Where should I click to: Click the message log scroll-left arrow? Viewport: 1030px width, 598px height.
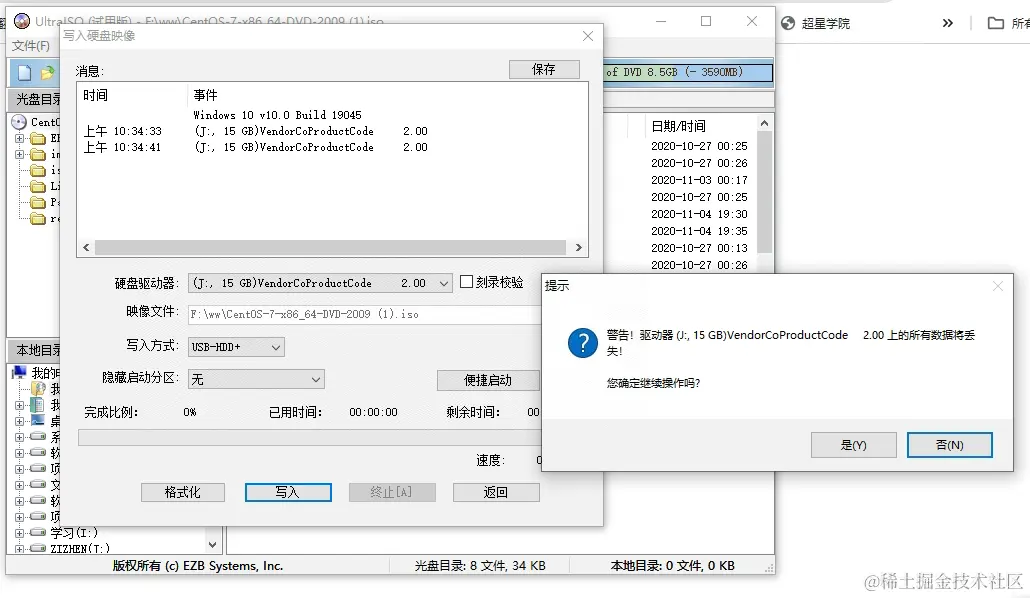[x=86, y=247]
